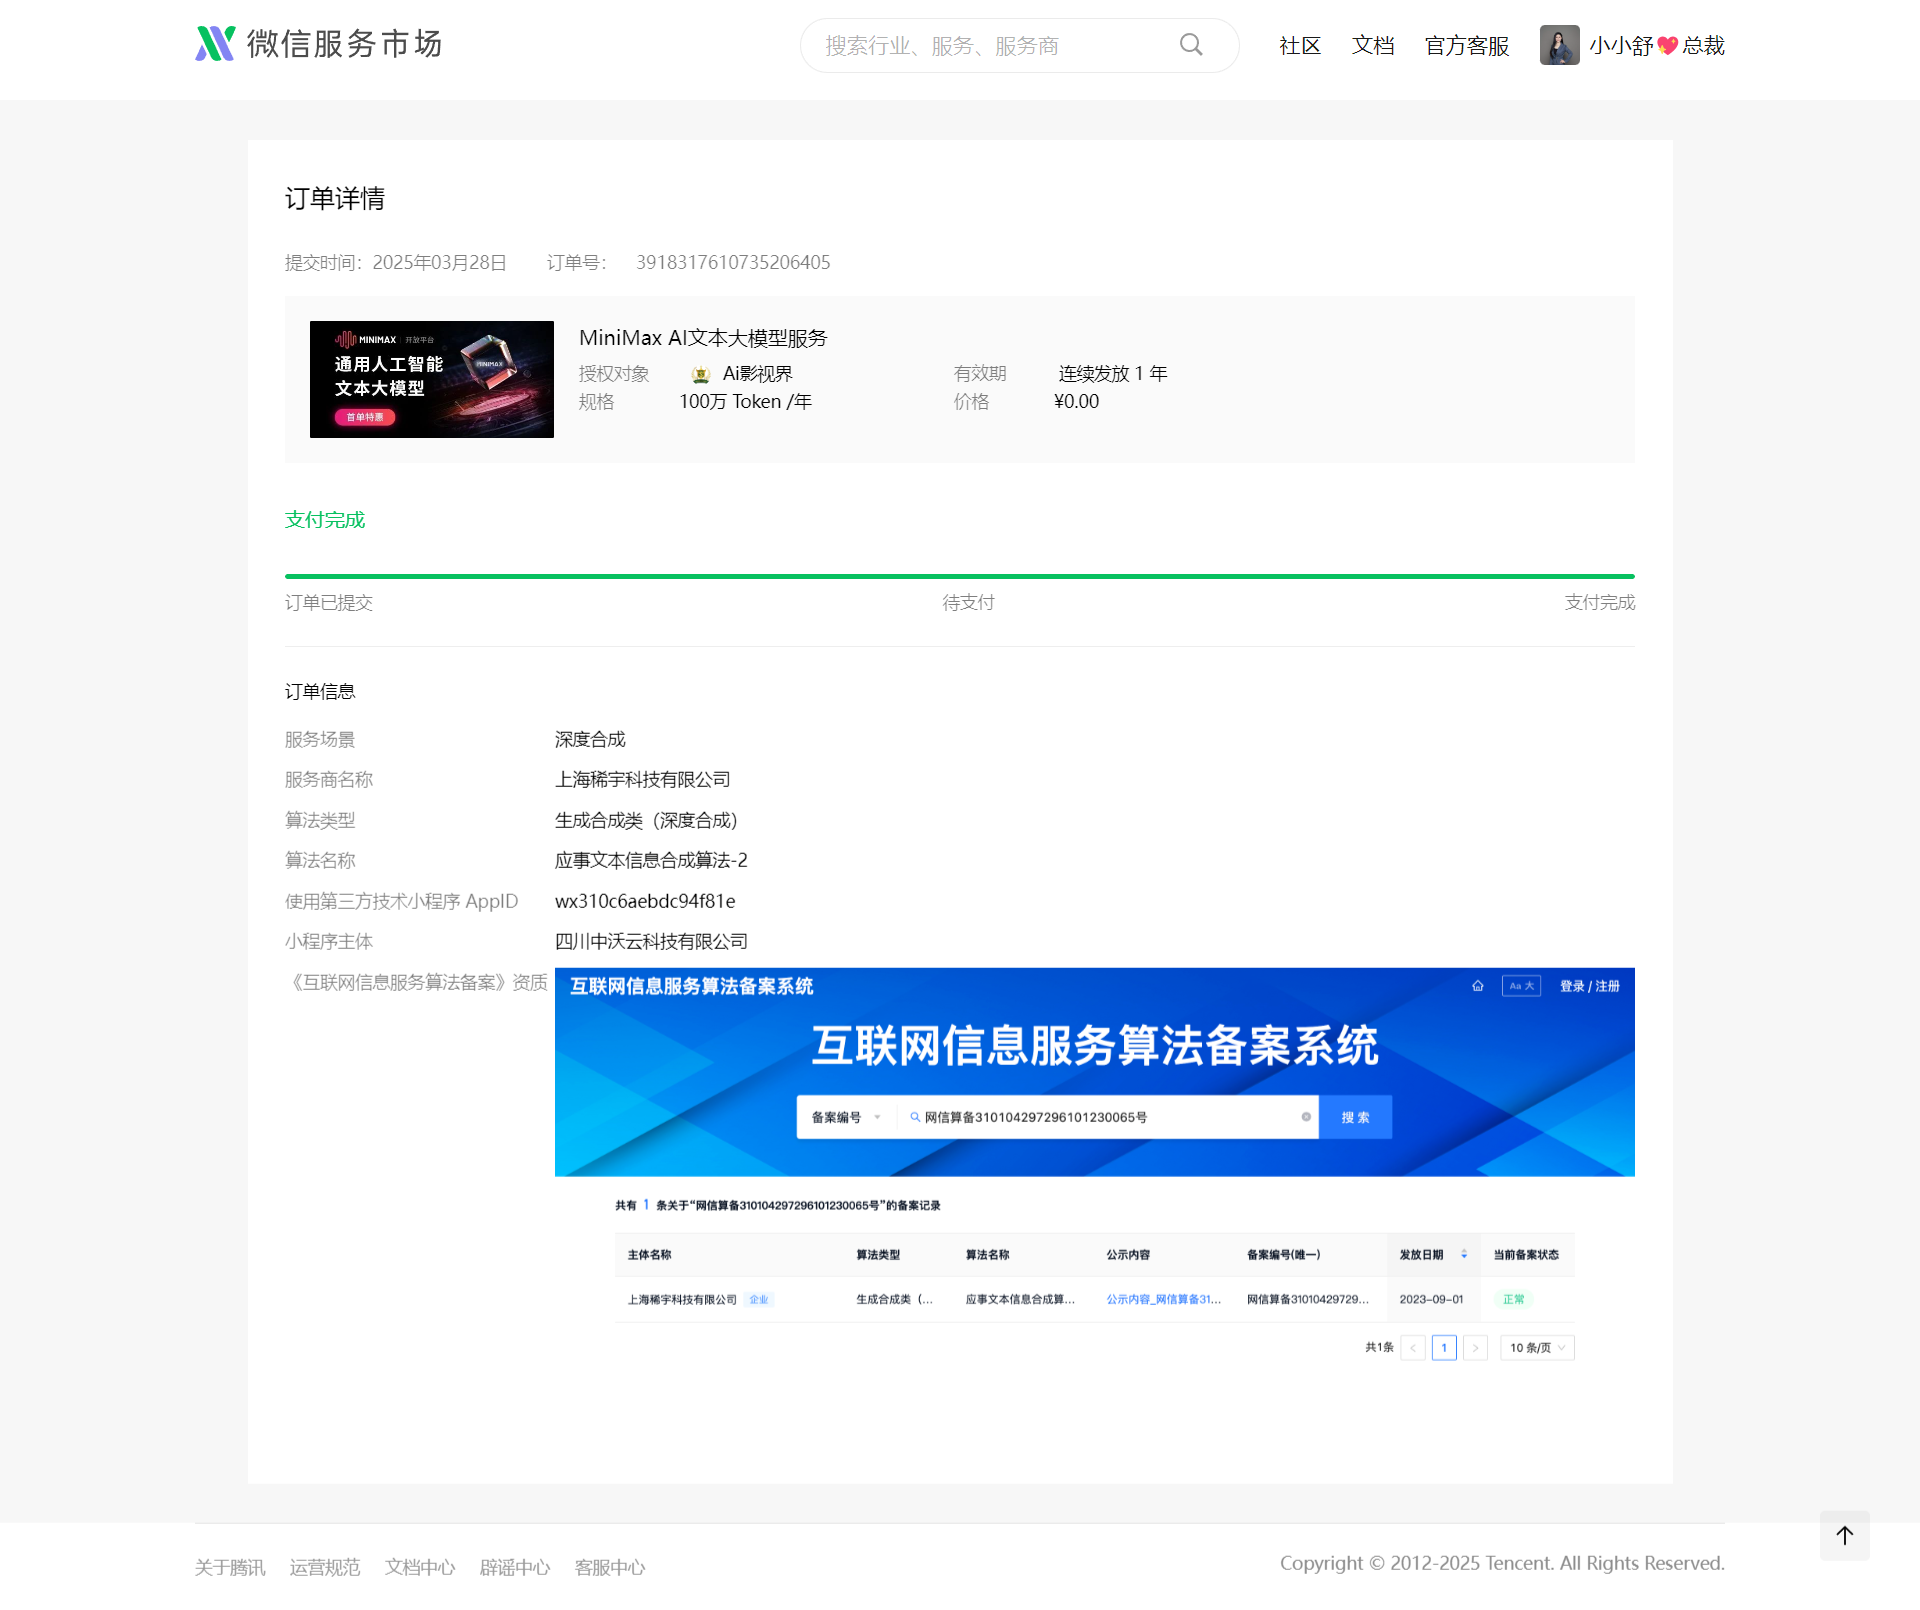Click the MiniMax AI文本大模型服务 title
This screenshot has height=1610, width=1920.
pyautogui.click(x=703, y=338)
